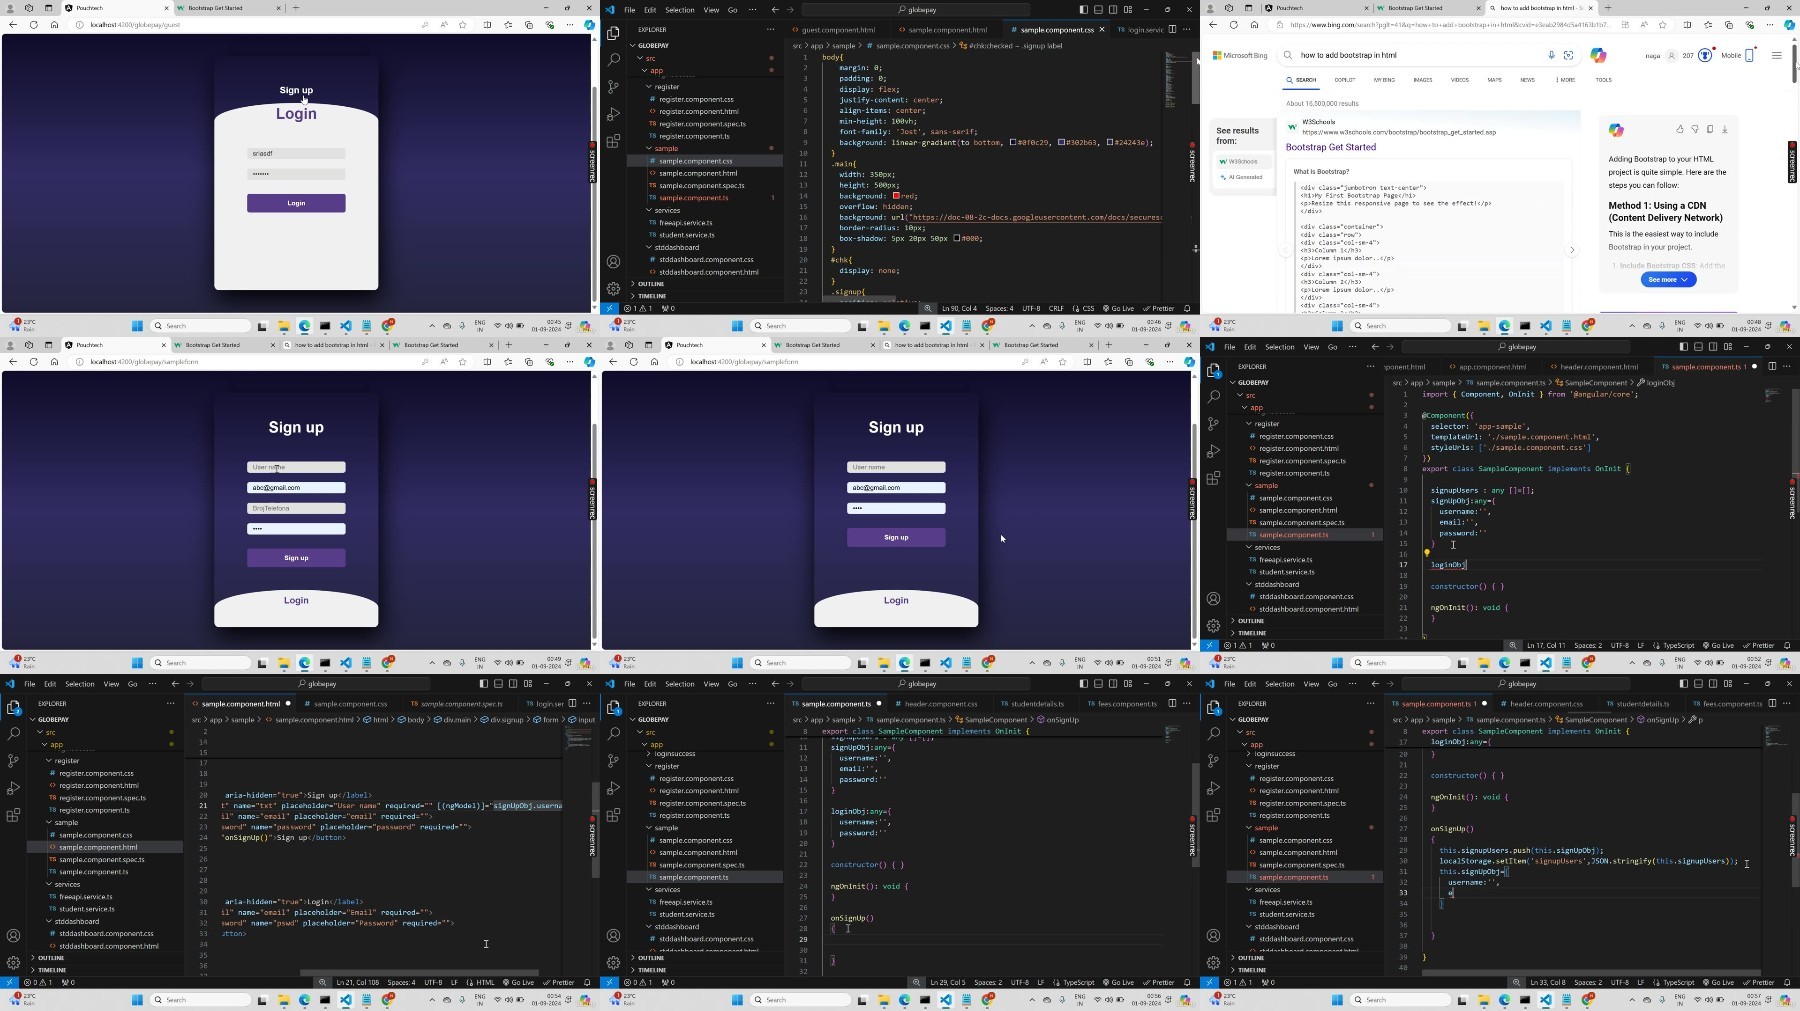Collapse GLOBEPAY root in CSS editor window explorer
The height and width of the screenshot is (1011, 1800).
tap(633, 45)
